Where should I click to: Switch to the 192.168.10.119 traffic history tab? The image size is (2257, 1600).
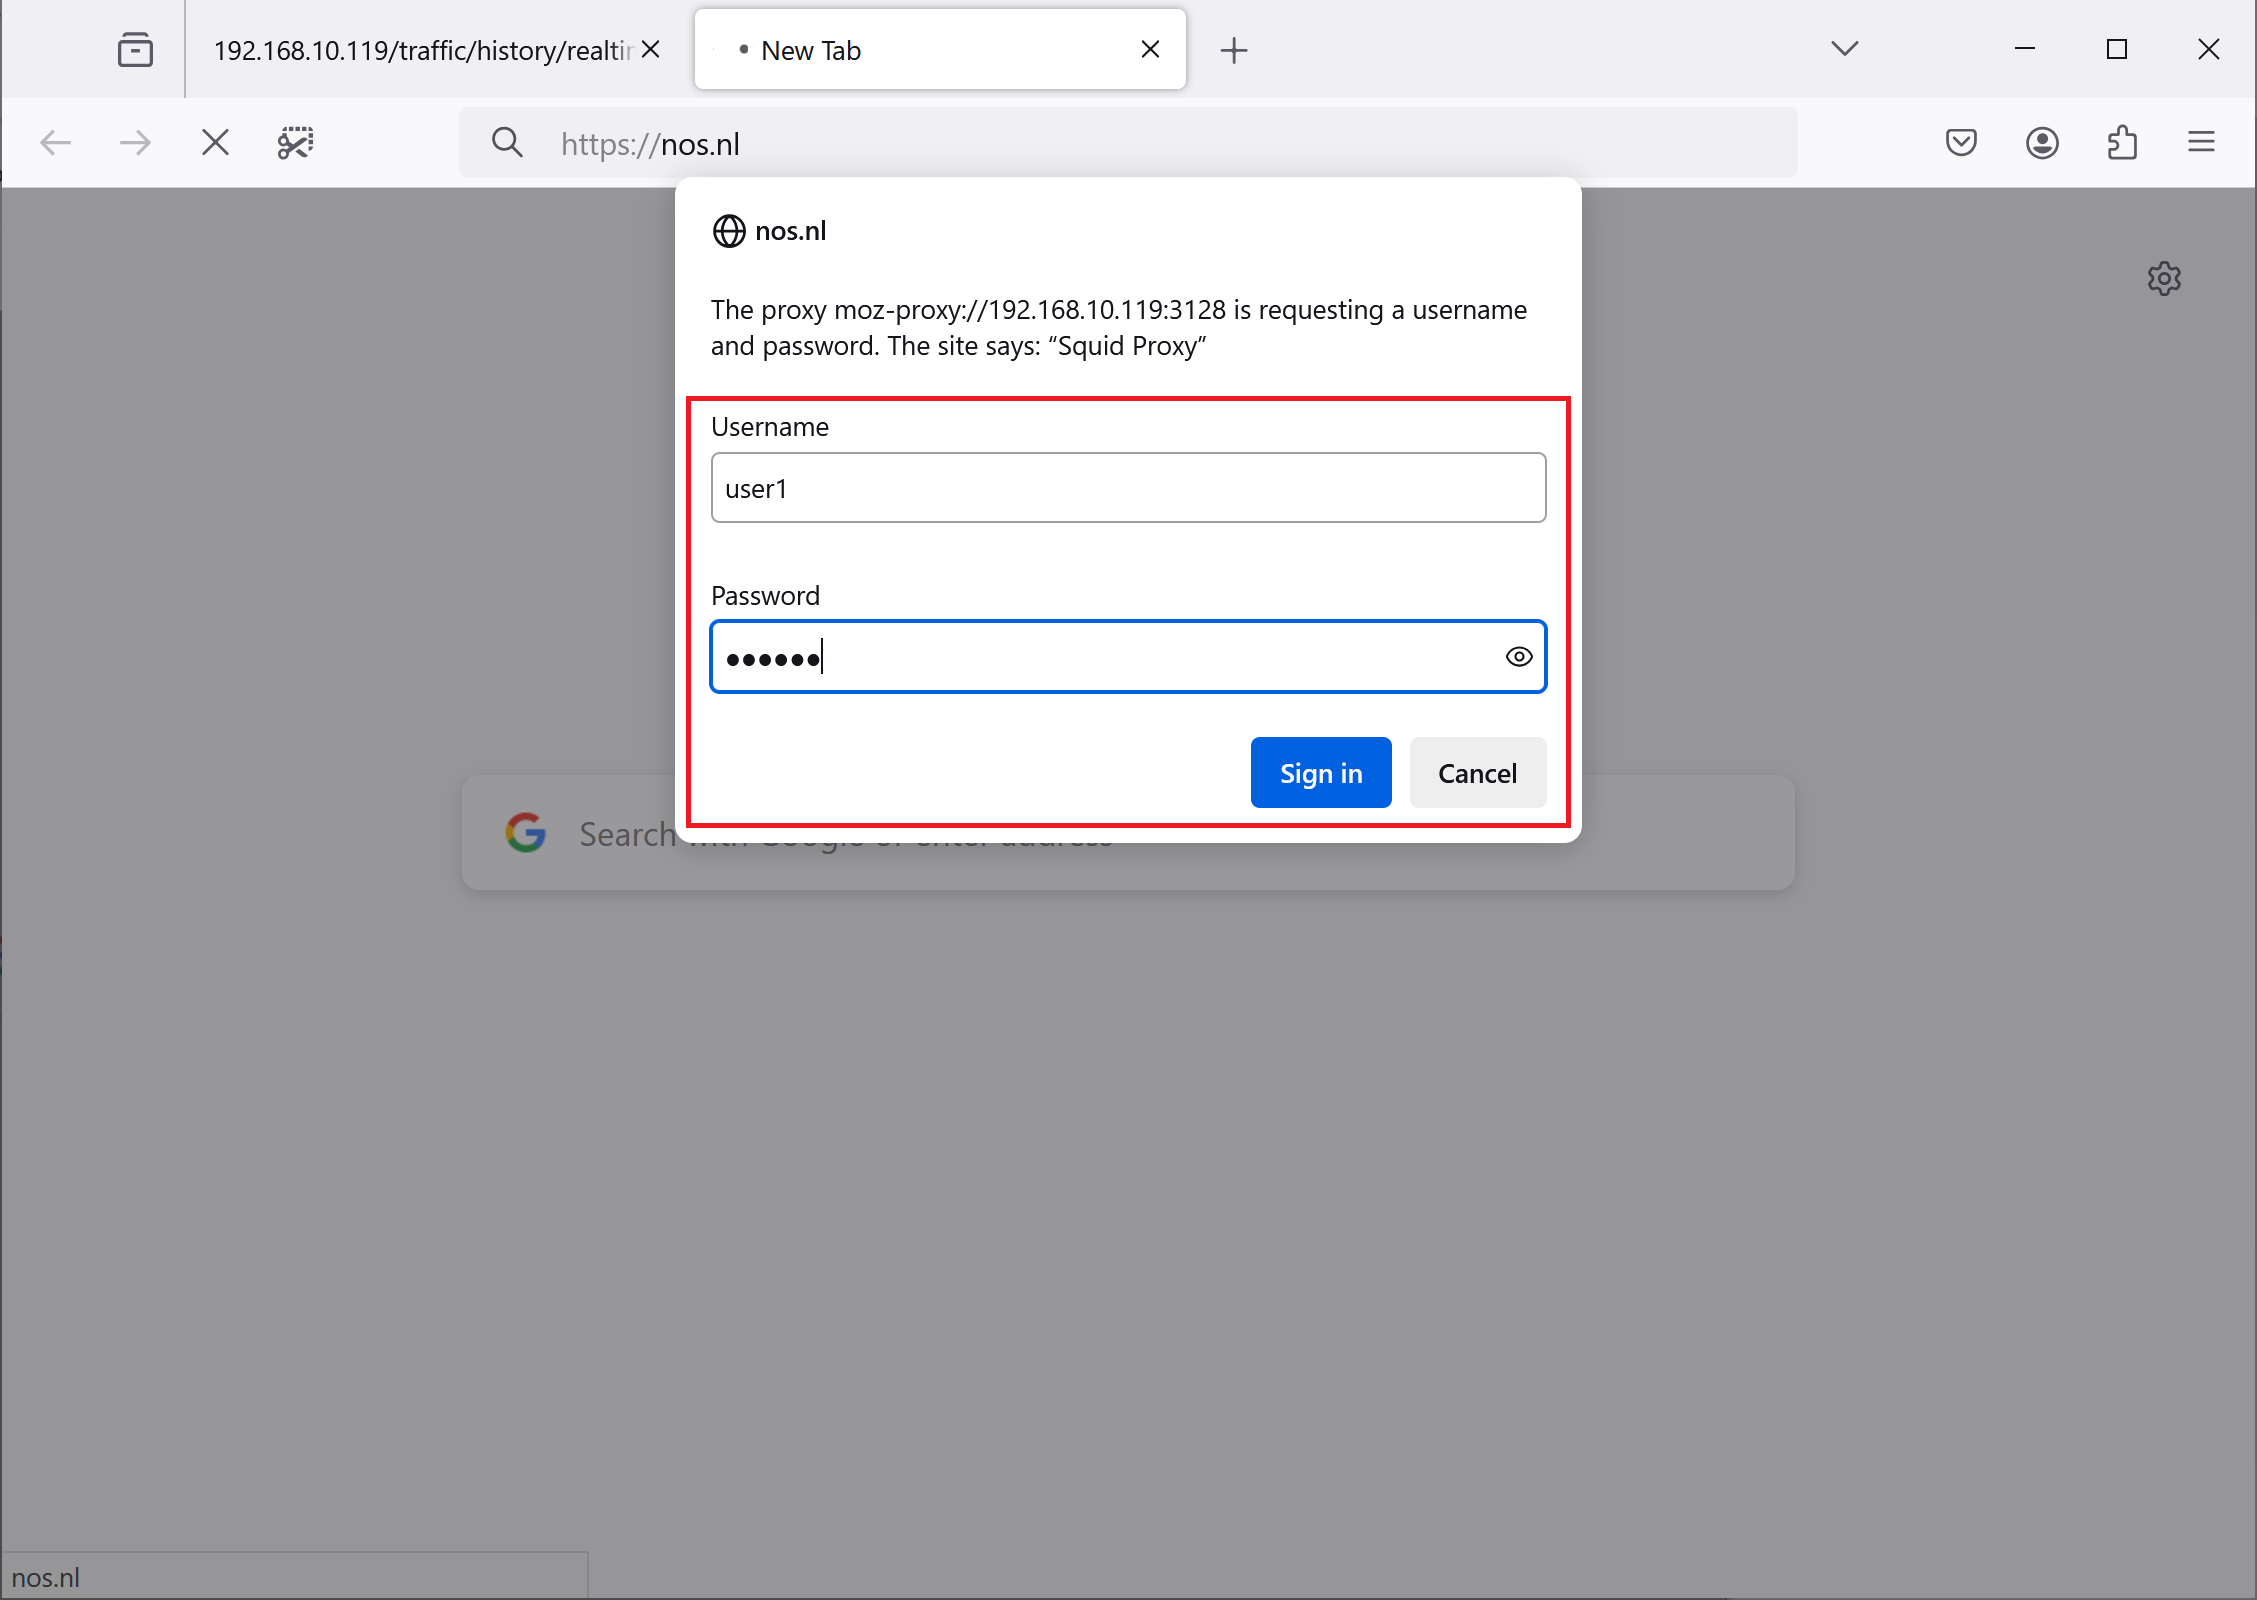point(422,50)
